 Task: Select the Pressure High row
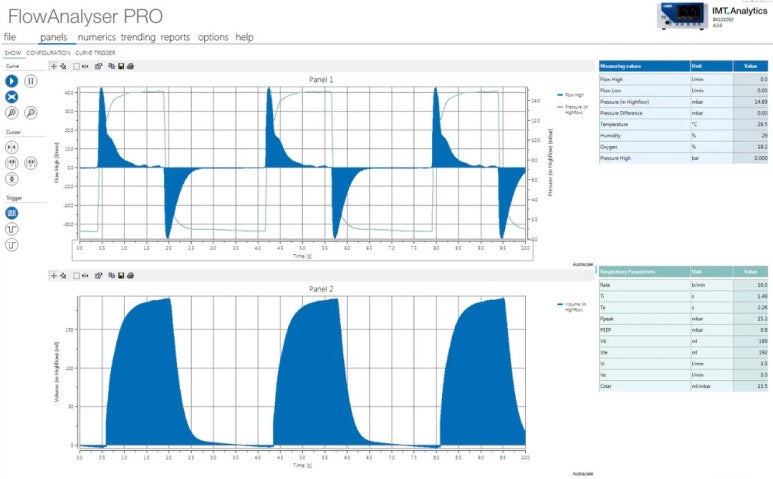point(683,158)
